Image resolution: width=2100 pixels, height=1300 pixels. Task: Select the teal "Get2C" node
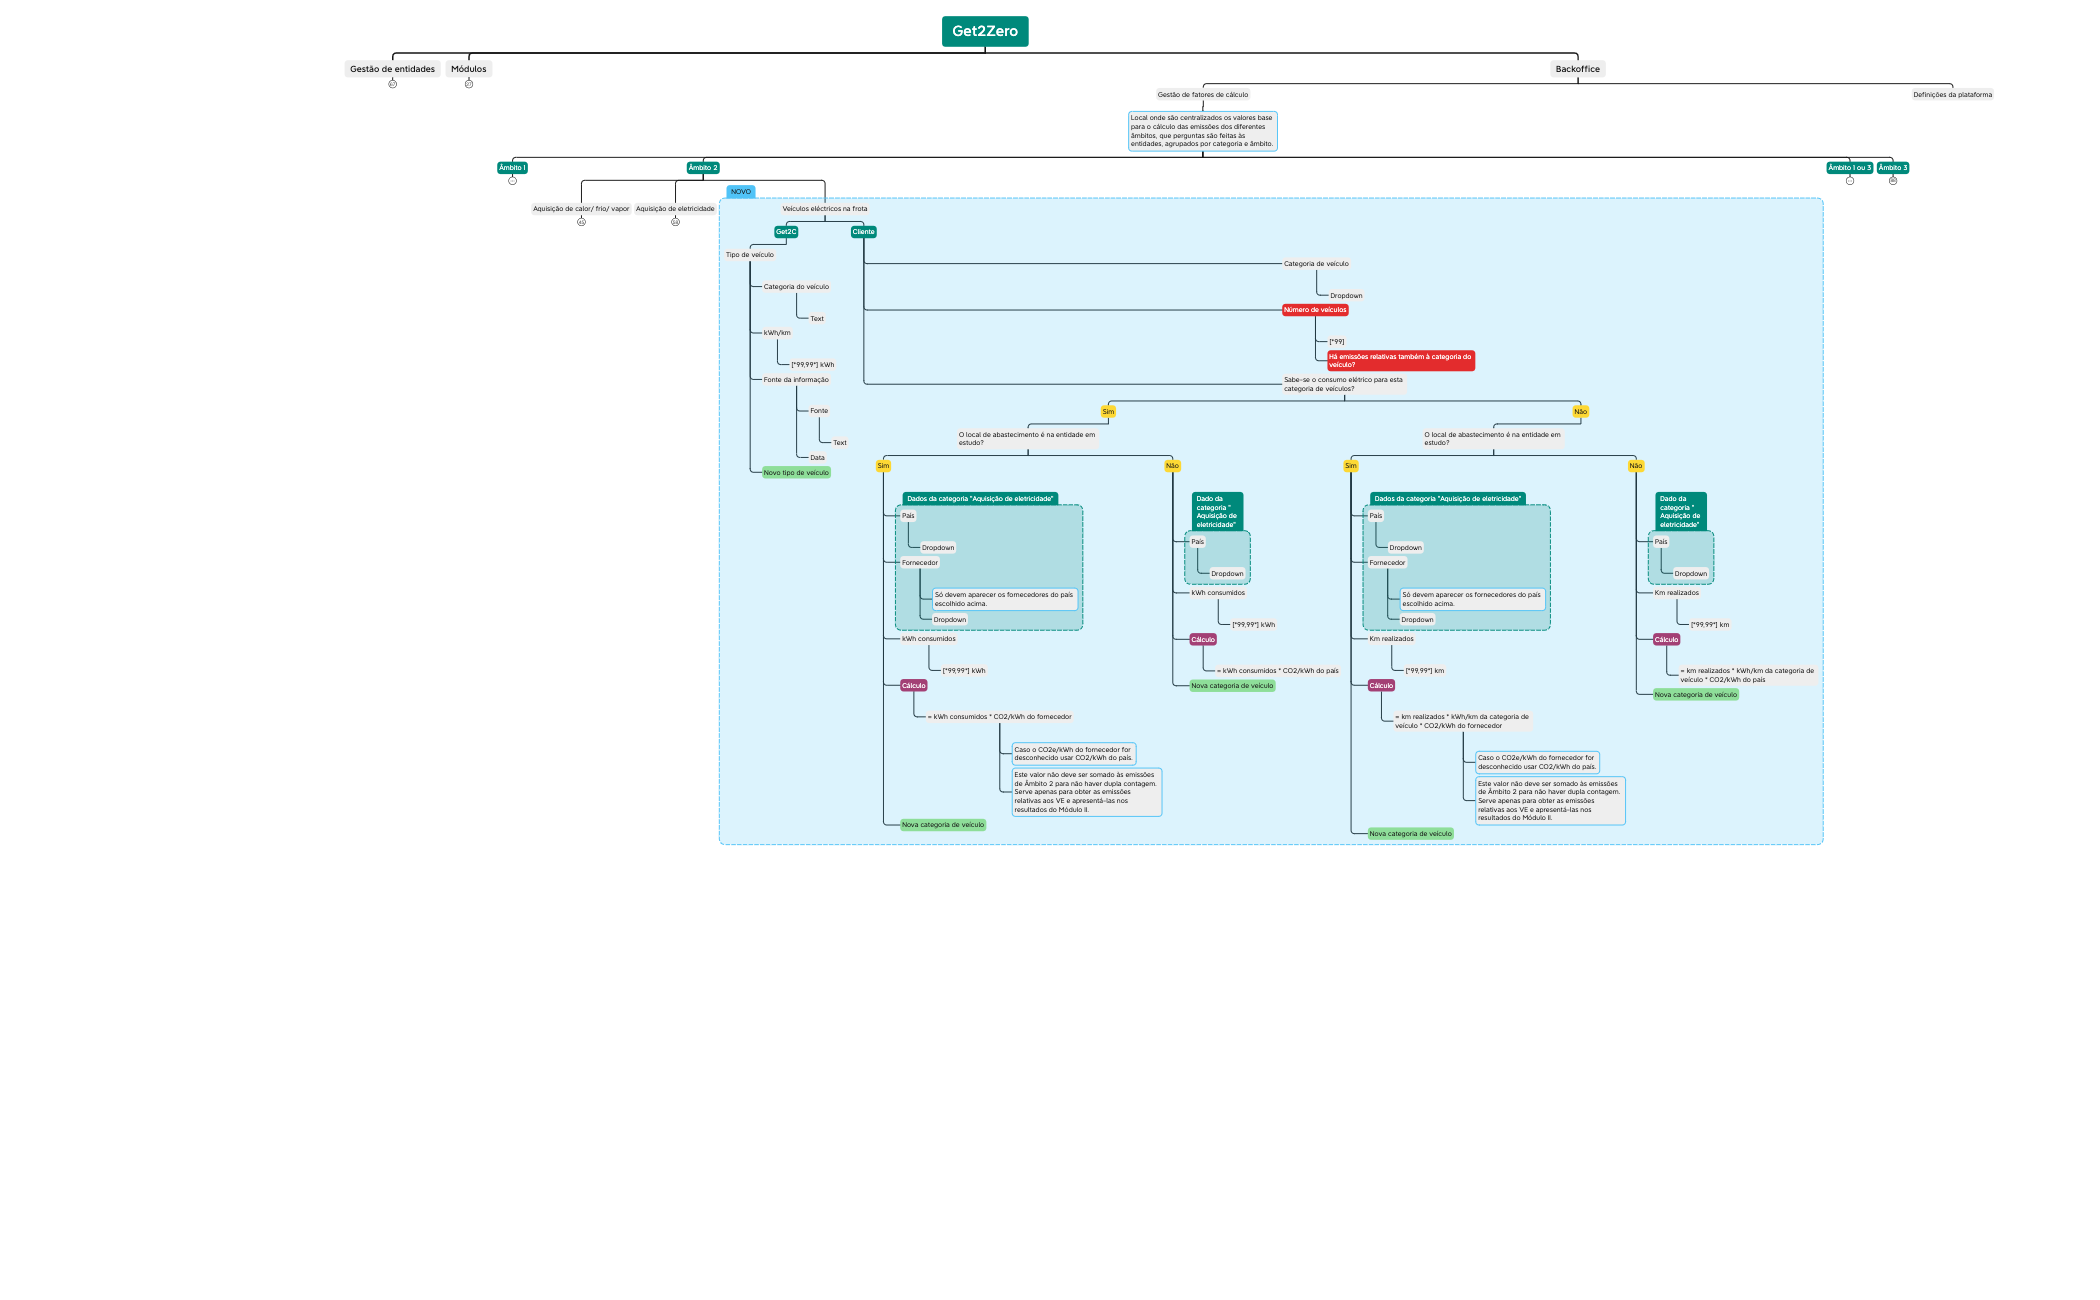(x=786, y=231)
